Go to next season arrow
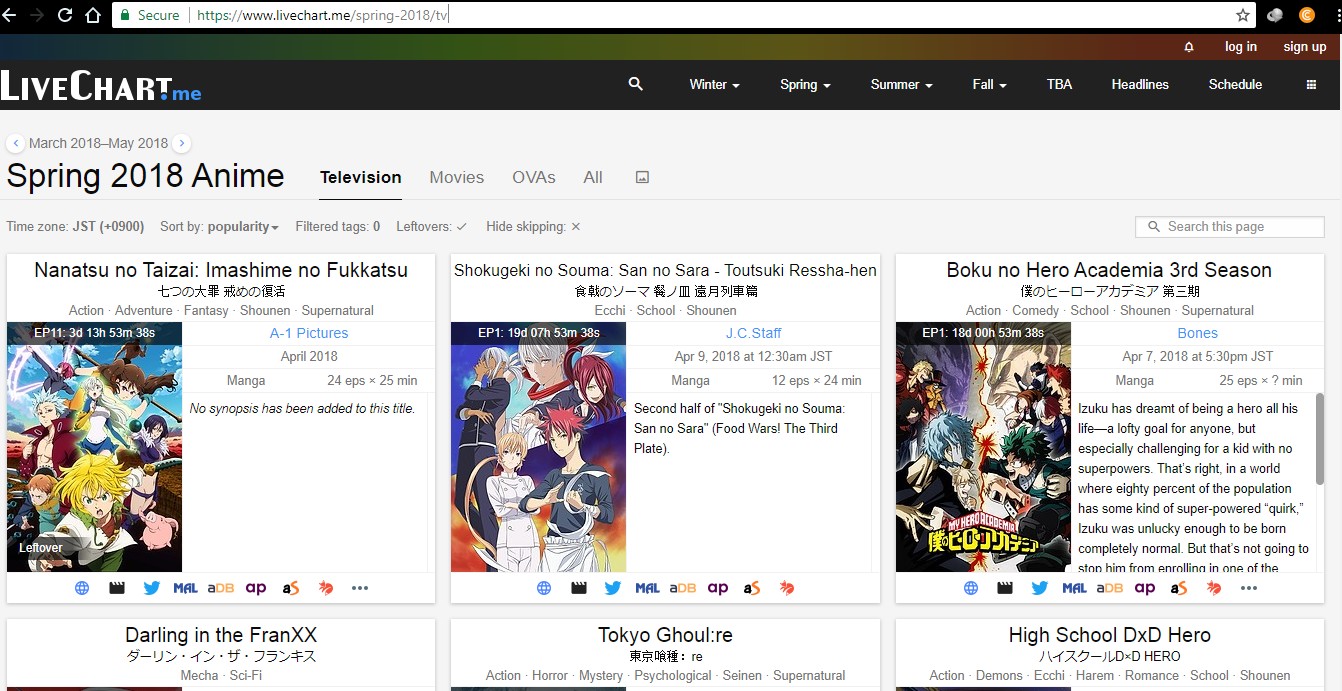1342x691 pixels. 181,143
